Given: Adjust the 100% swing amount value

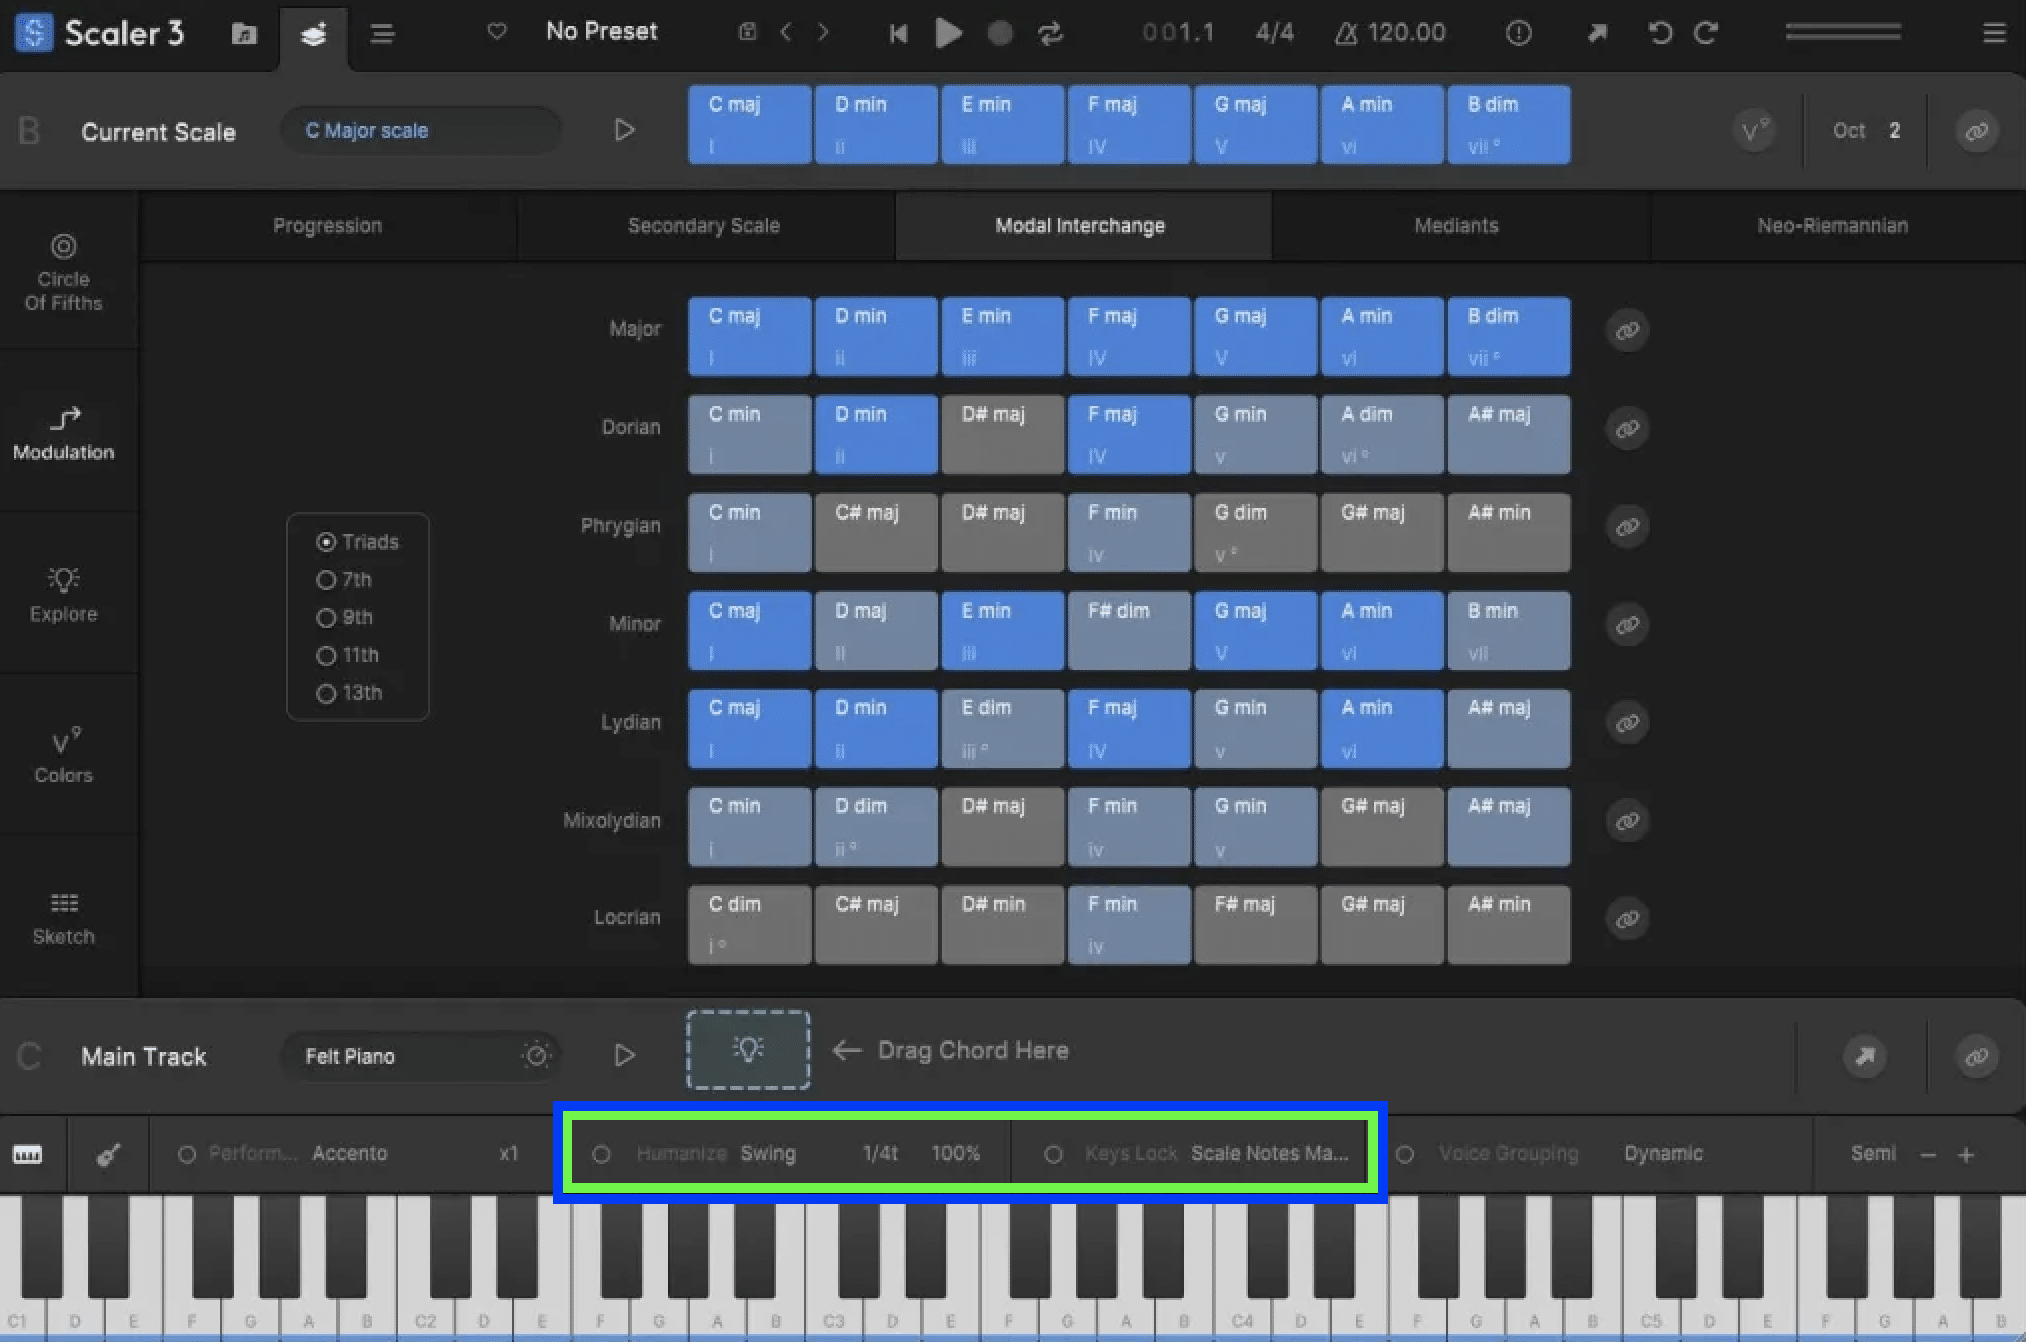Looking at the screenshot, I should pos(955,1153).
